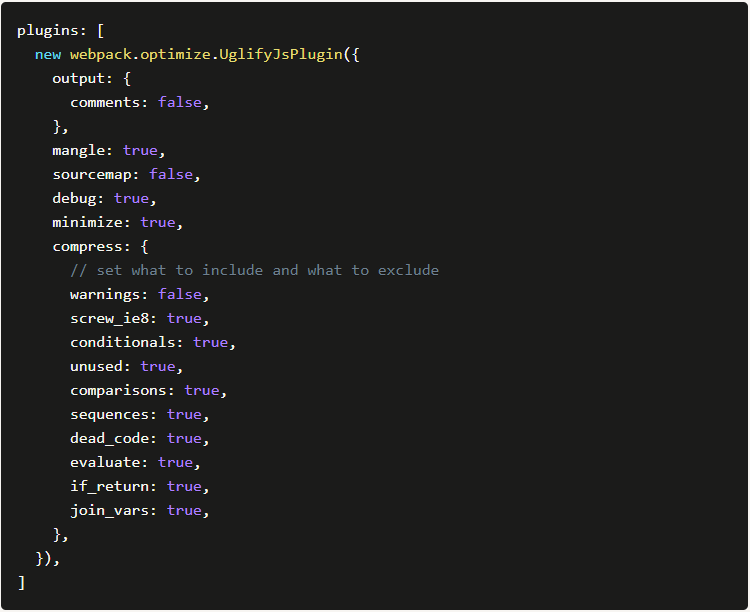Click 'if_return: true,' line
Viewport: 750px width, 612px height.
pyautogui.click(x=140, y=487)
